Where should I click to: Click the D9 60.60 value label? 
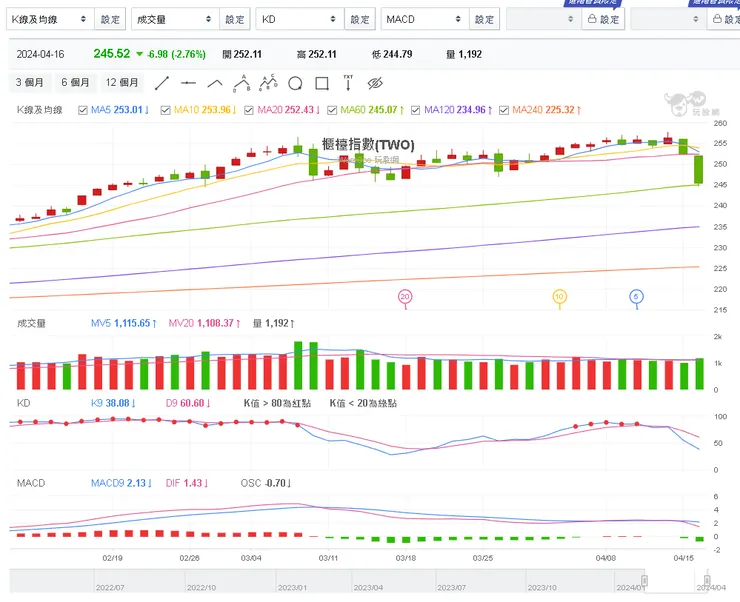pos(188,403)
